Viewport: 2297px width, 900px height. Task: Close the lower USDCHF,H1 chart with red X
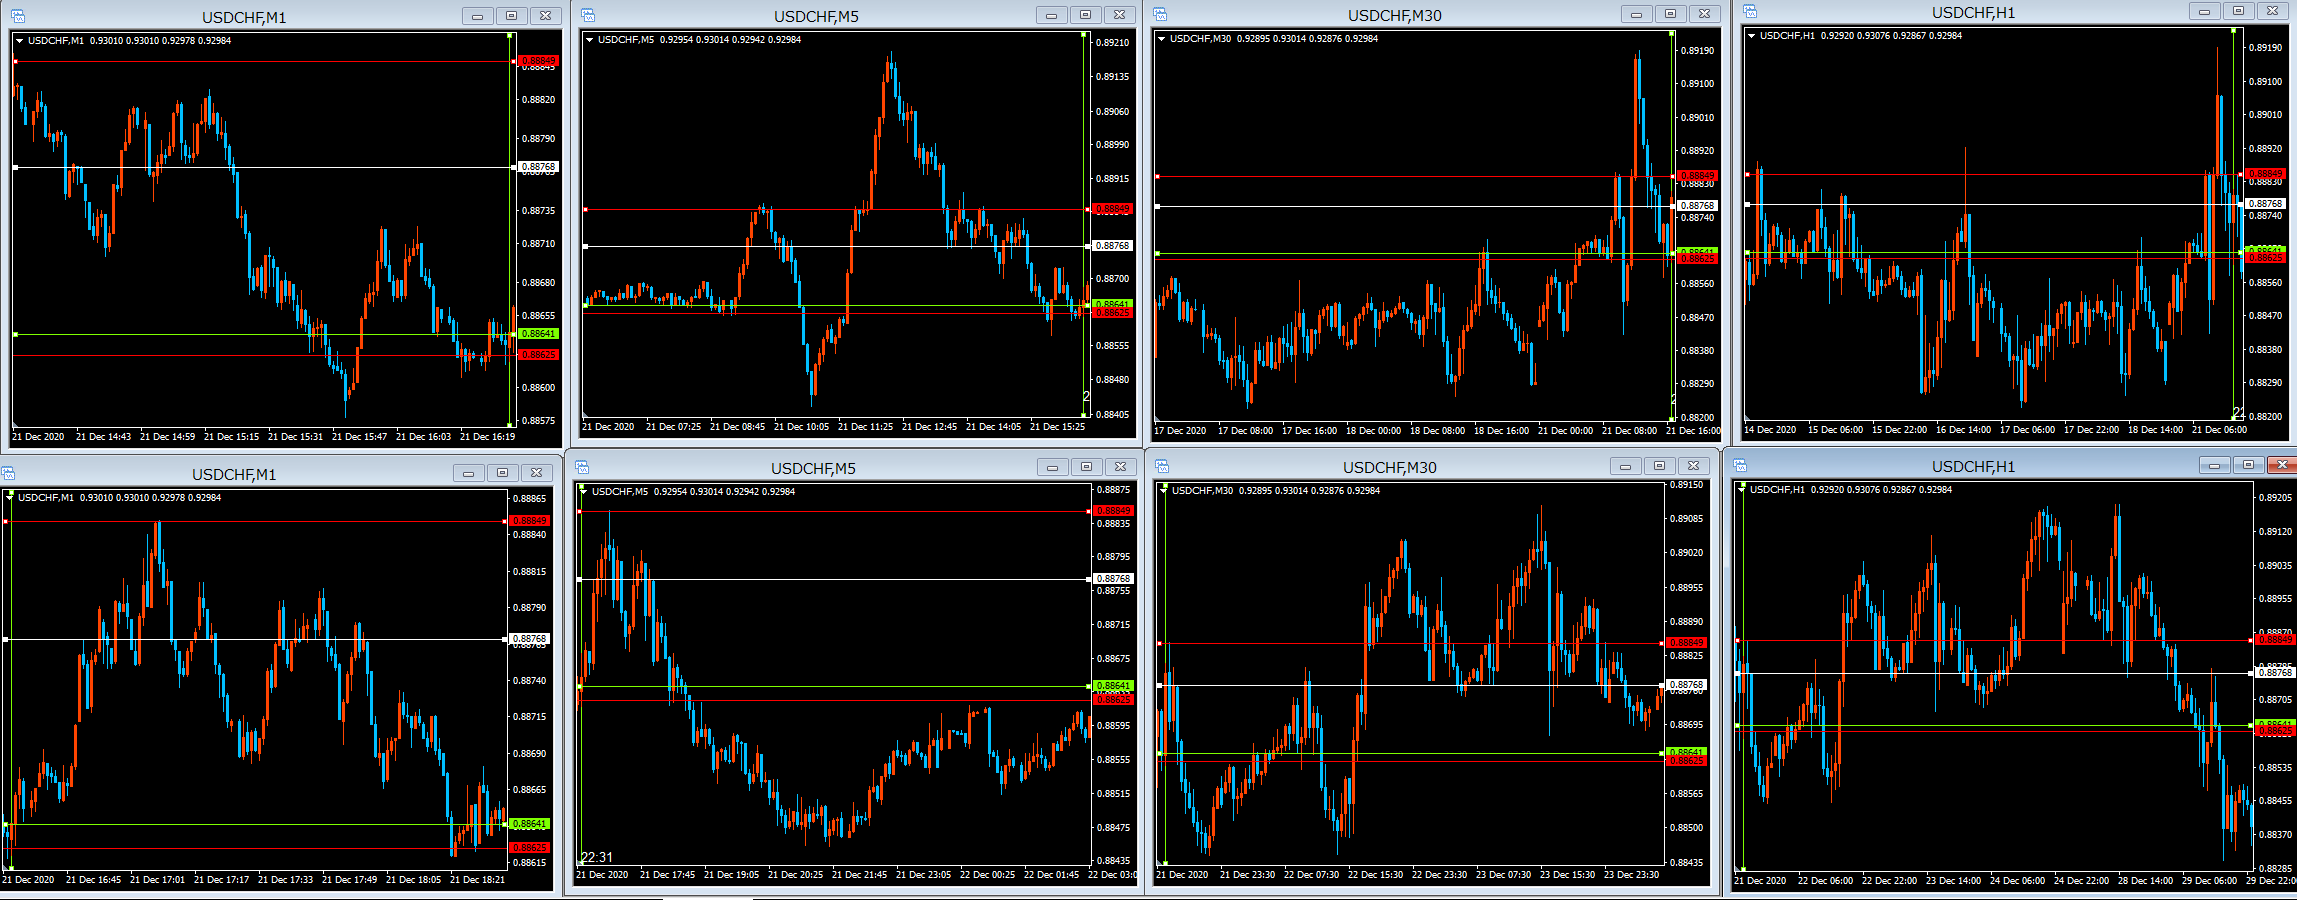(x=2281, y=465)
